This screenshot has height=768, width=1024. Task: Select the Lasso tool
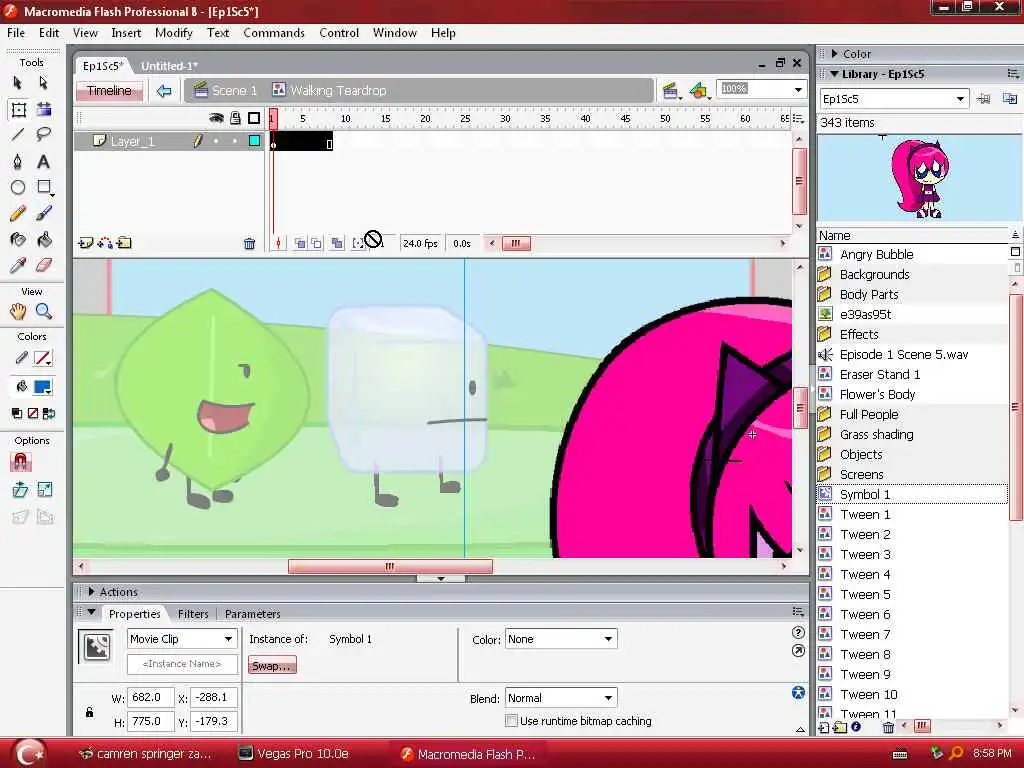coord(44,135)
